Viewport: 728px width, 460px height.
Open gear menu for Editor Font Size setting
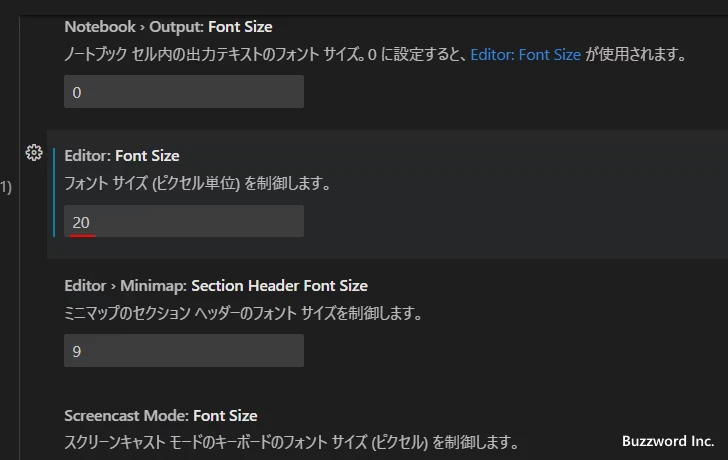[x=34, y=153]
